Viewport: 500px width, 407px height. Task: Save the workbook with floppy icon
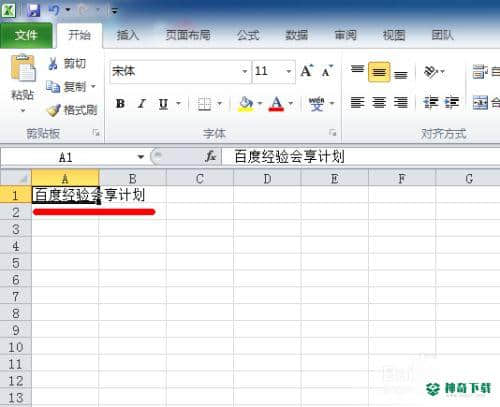click(x=34, y=10)
